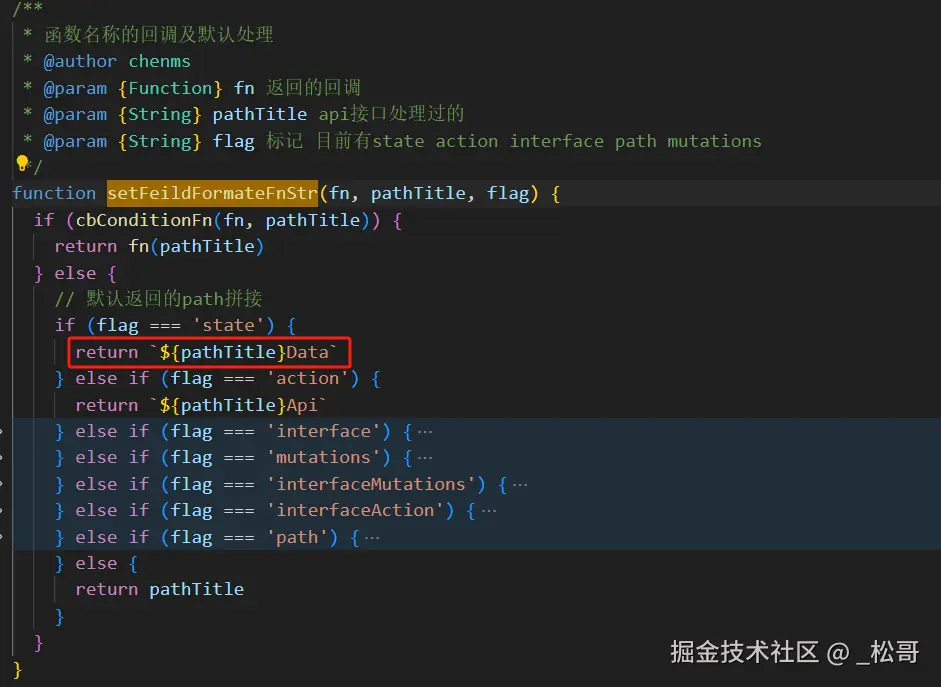Click the Chinese comment about default path
This screenshot has width=941, height=687.
(174, 299)
